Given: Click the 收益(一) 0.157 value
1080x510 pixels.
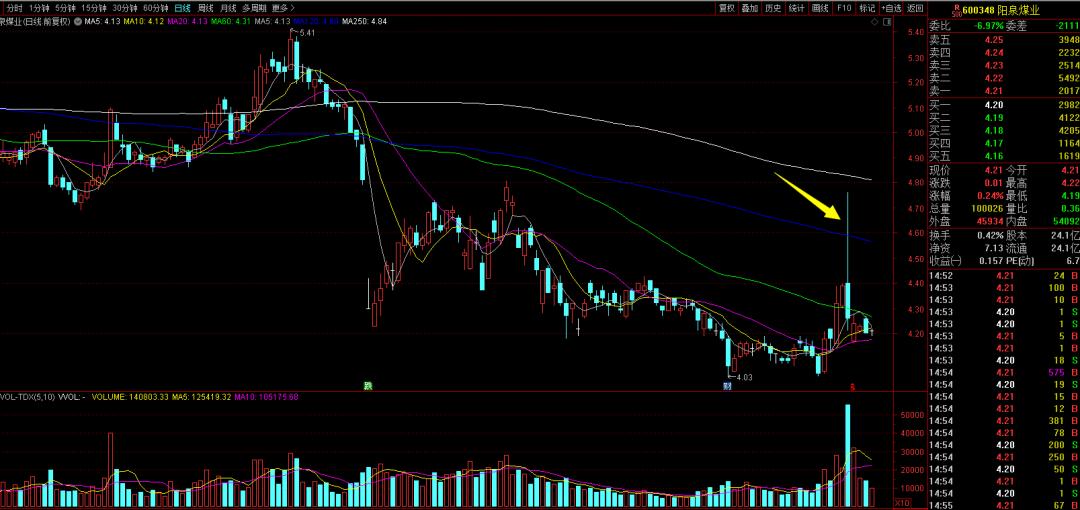Looking at the screenshot, I should 990,261.
